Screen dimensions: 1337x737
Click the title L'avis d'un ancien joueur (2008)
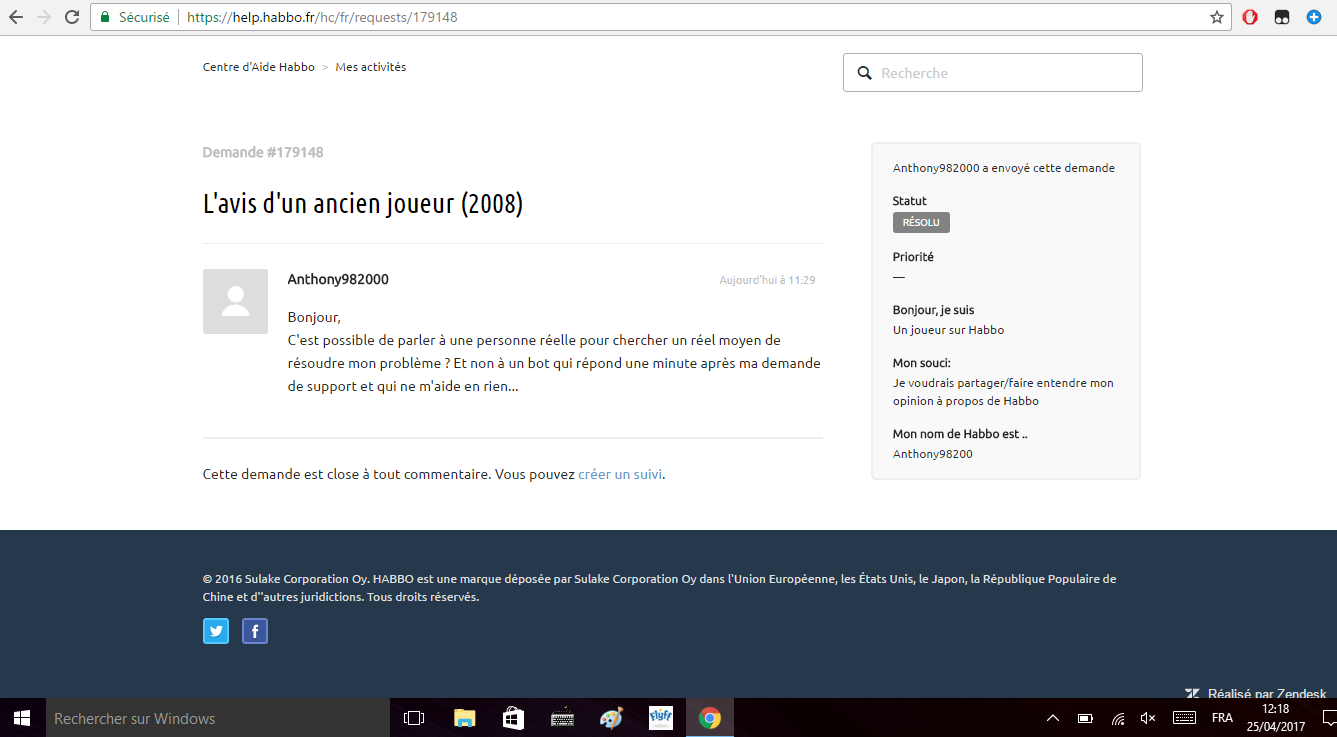363,204
